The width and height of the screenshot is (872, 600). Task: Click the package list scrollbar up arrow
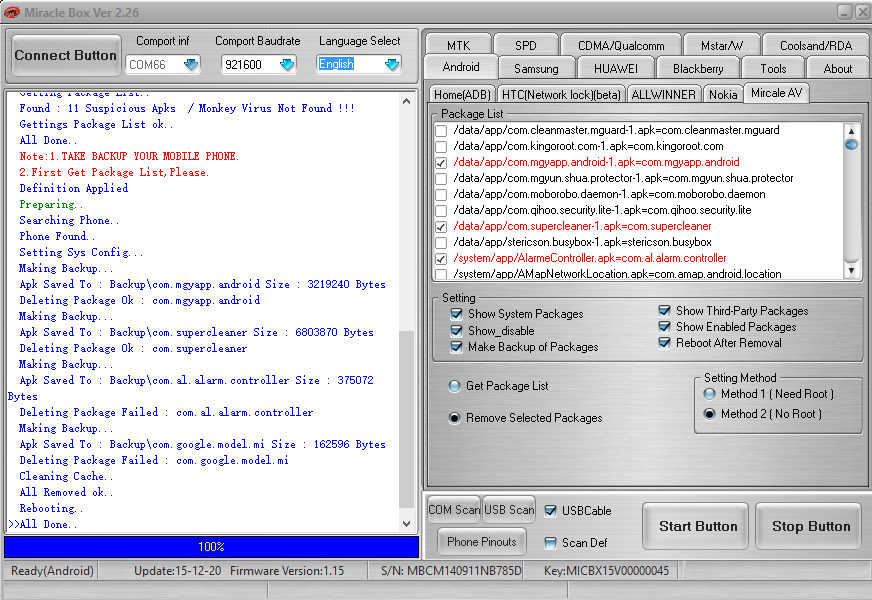[x=851, y=131]
